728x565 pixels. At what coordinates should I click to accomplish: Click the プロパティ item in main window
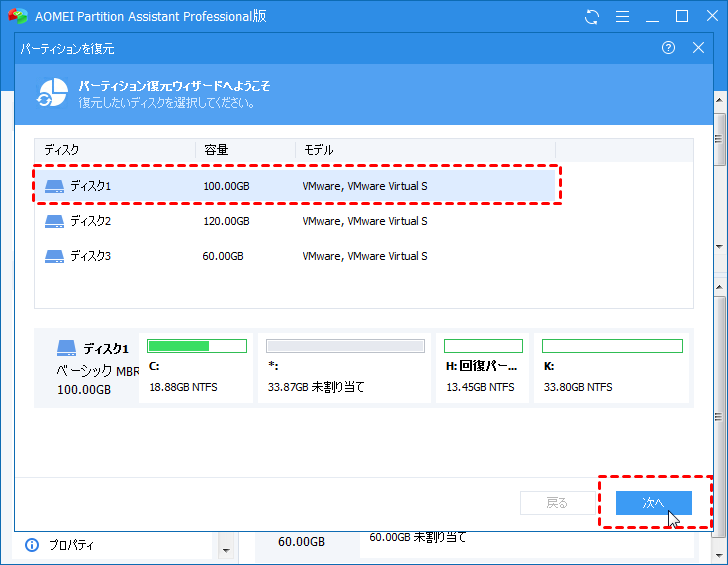(x=72, y=545)
